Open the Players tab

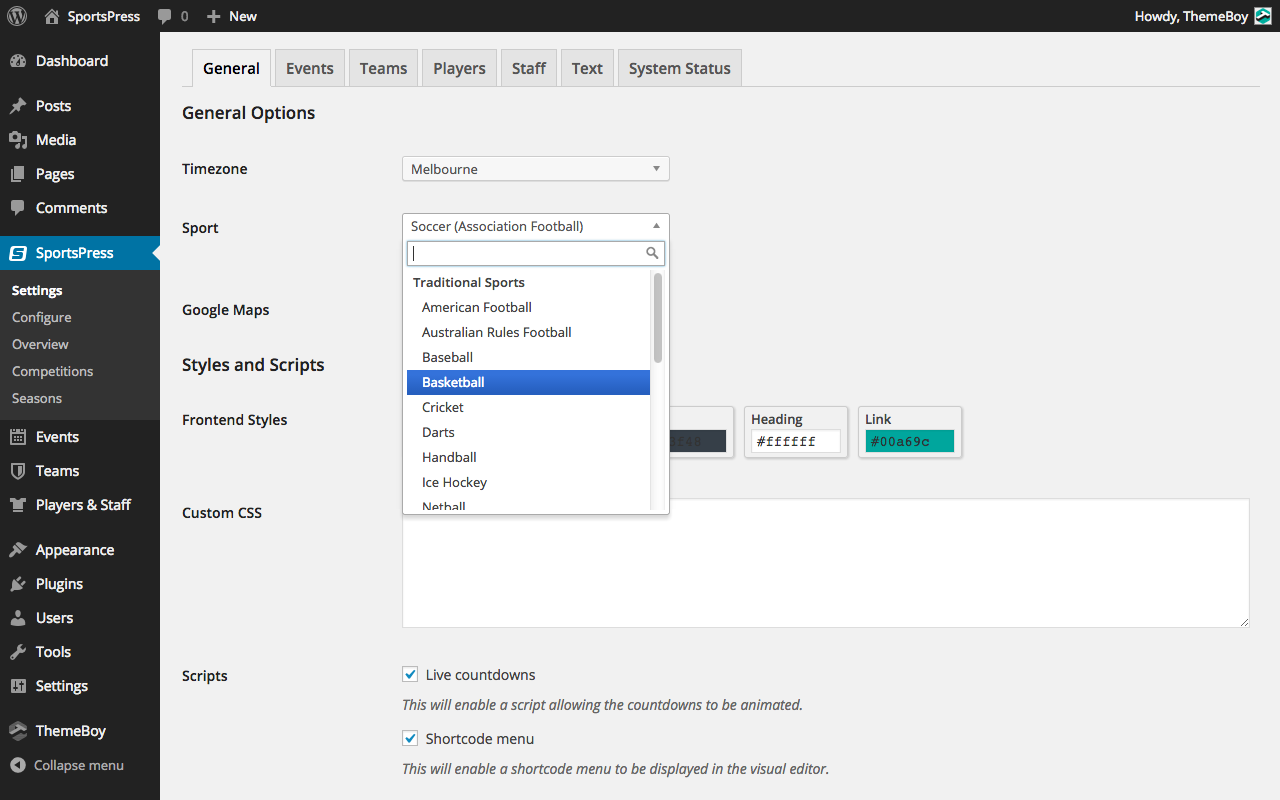[459, 68]
